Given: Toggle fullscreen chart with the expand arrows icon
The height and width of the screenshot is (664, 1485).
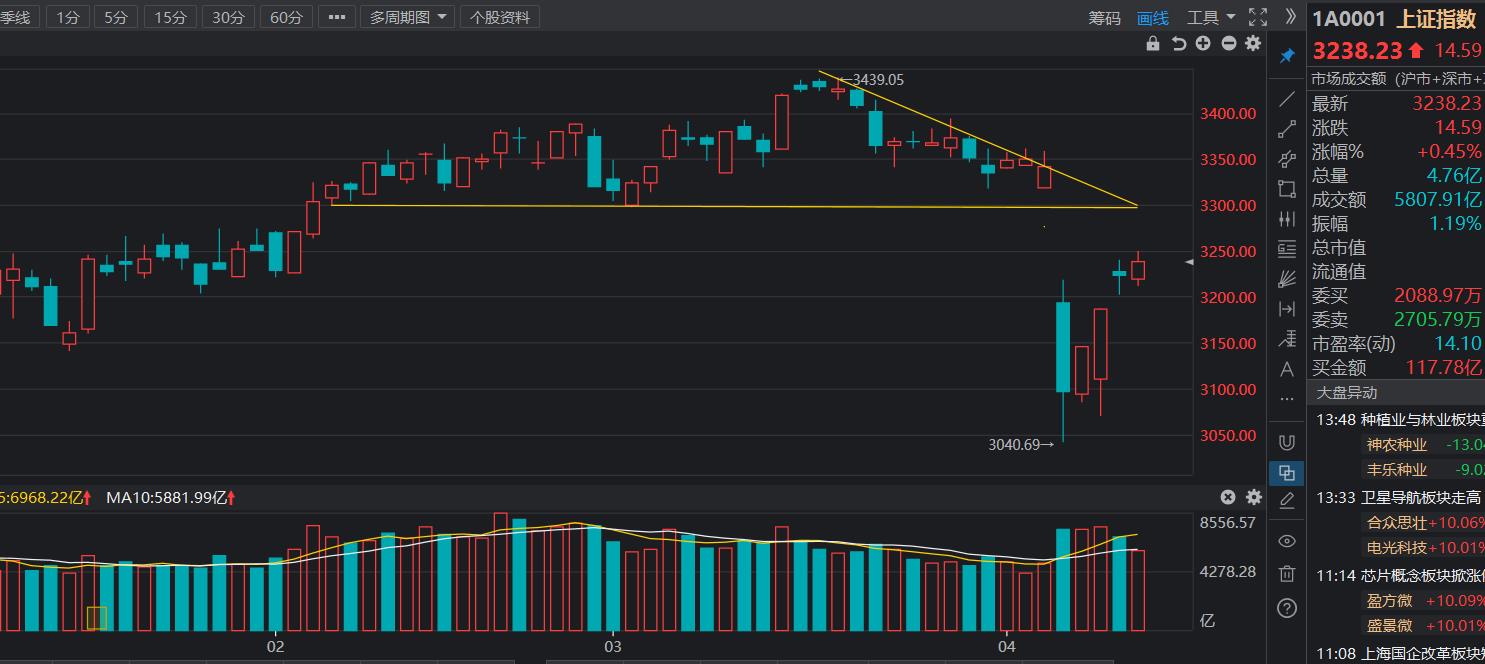Looking at the screenshot, I should pos(1258,17).
